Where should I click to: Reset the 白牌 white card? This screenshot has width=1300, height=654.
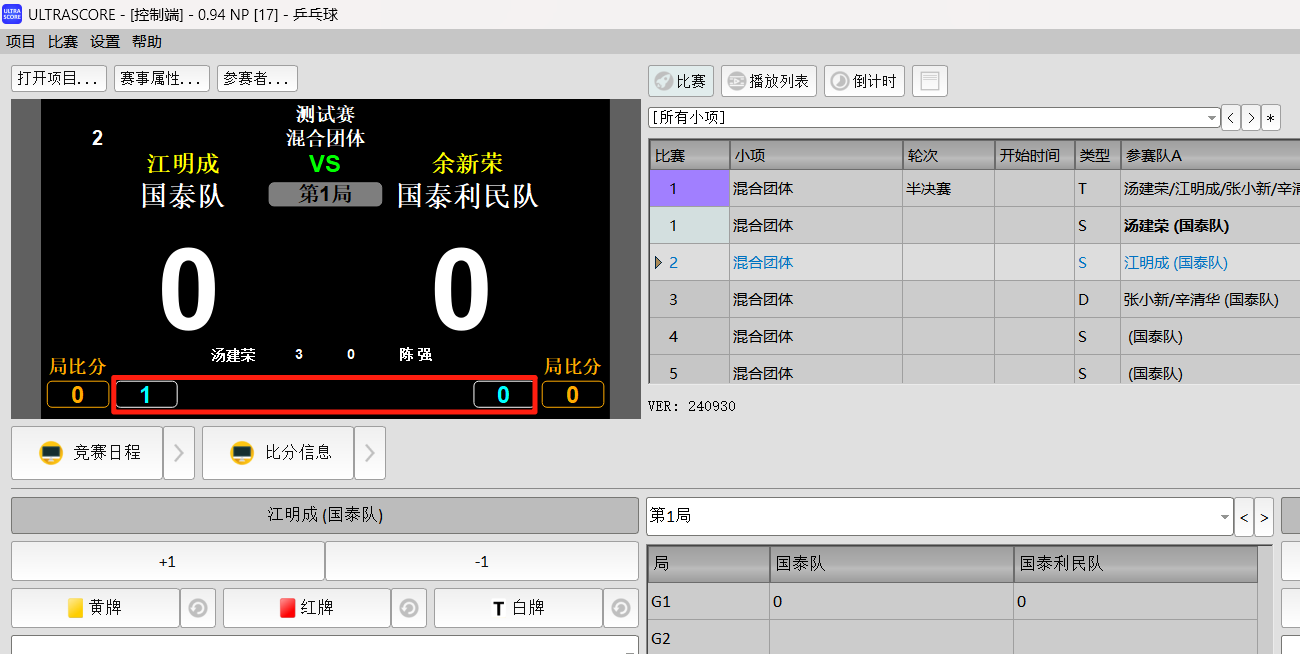pos(621,607)
